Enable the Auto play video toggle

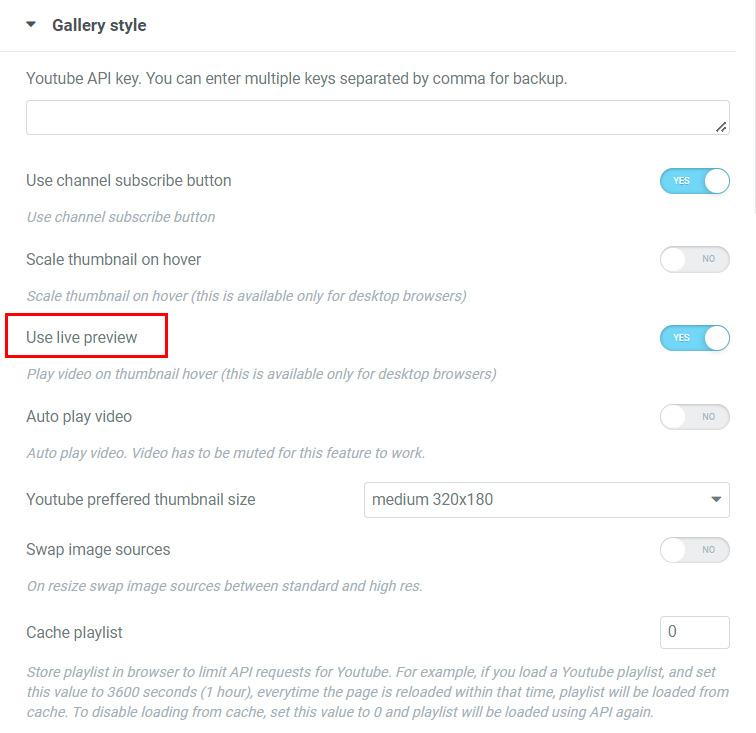tap(695, 416)
